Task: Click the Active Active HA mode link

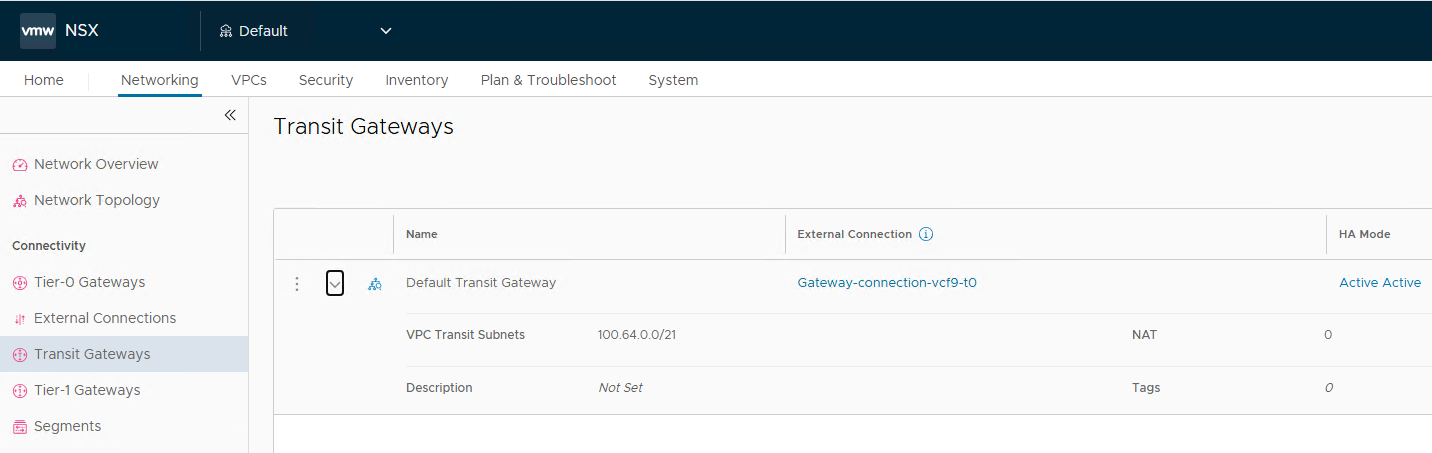Action: [x=1380, y=283]
